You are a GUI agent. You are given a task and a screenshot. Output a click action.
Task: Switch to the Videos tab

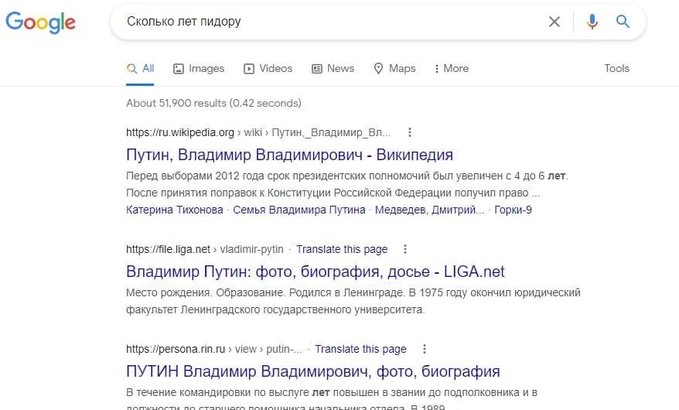coord(268,68)
